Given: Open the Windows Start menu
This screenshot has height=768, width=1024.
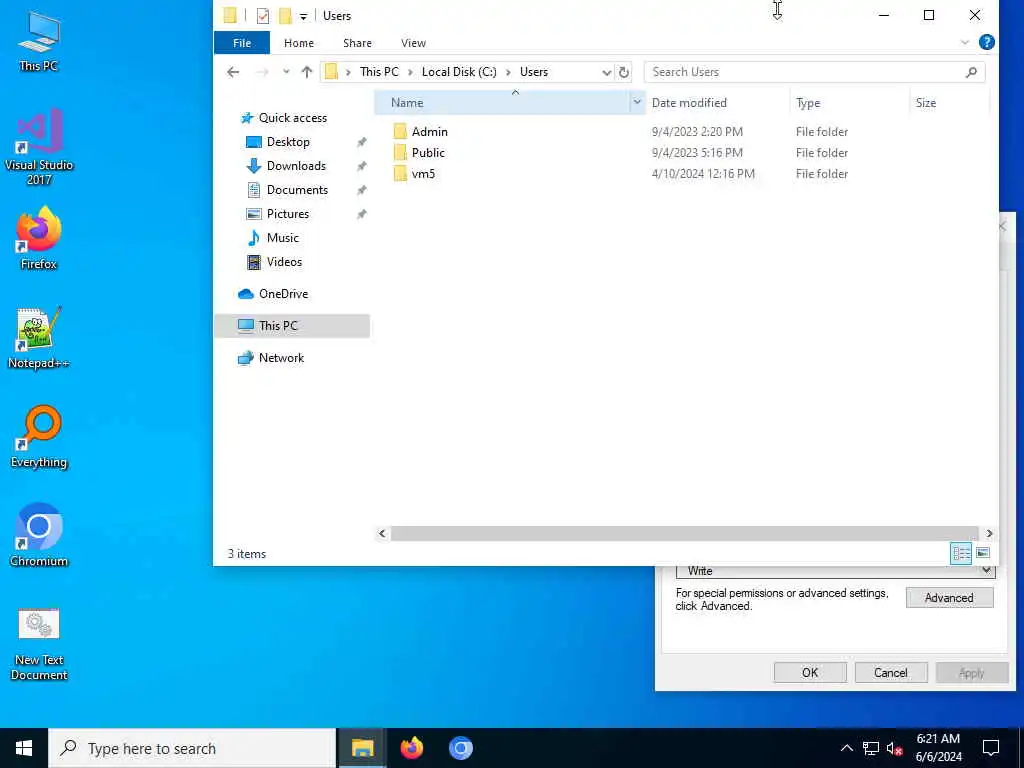Looking at the screenshot, I should [x=24, y=748].
